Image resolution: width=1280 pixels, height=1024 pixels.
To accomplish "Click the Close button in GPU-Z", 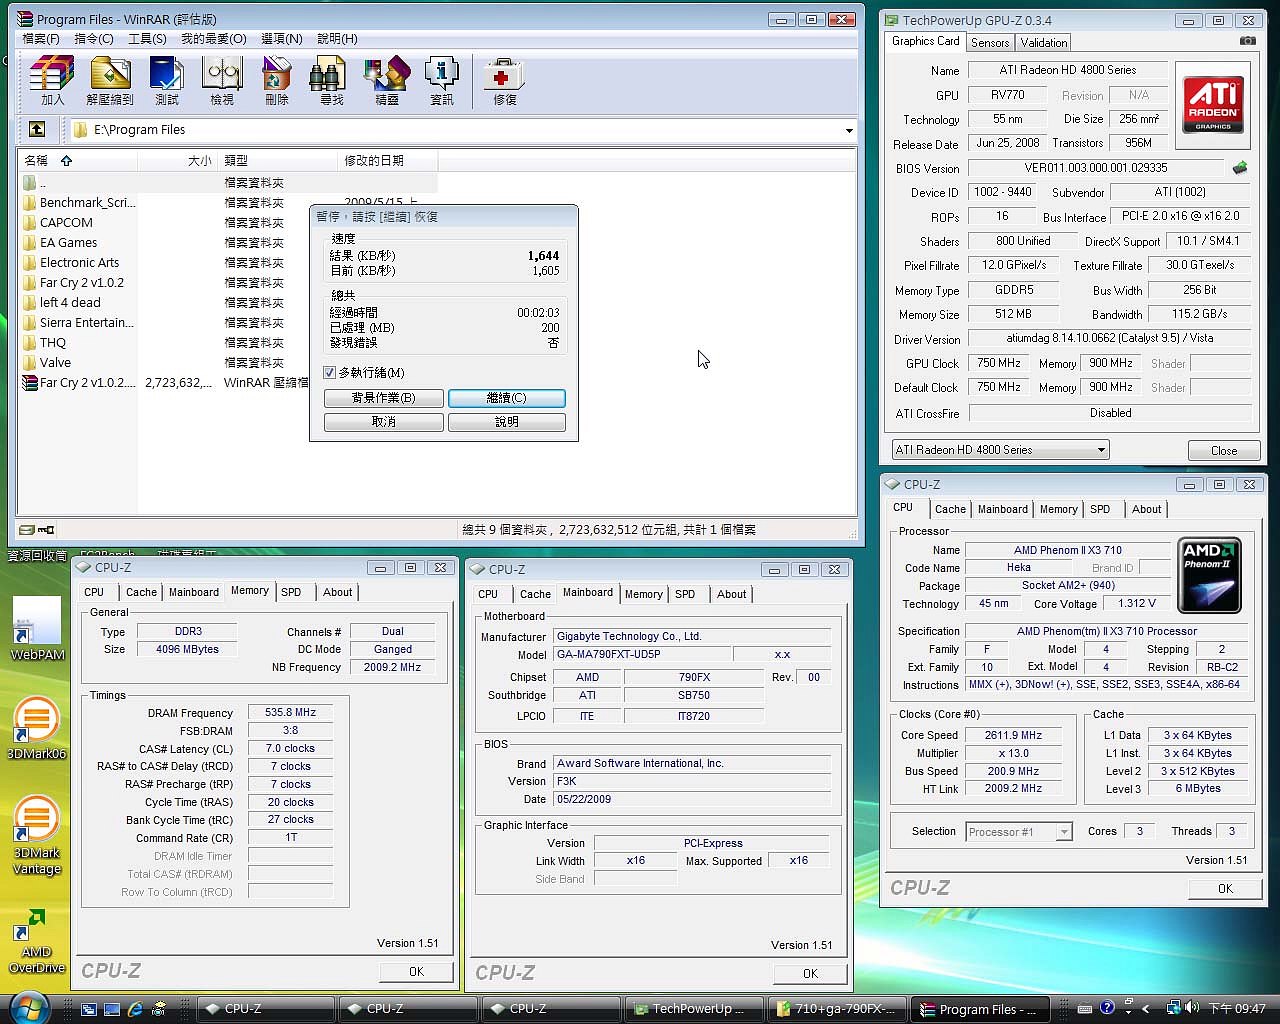I will [1224, 450].
